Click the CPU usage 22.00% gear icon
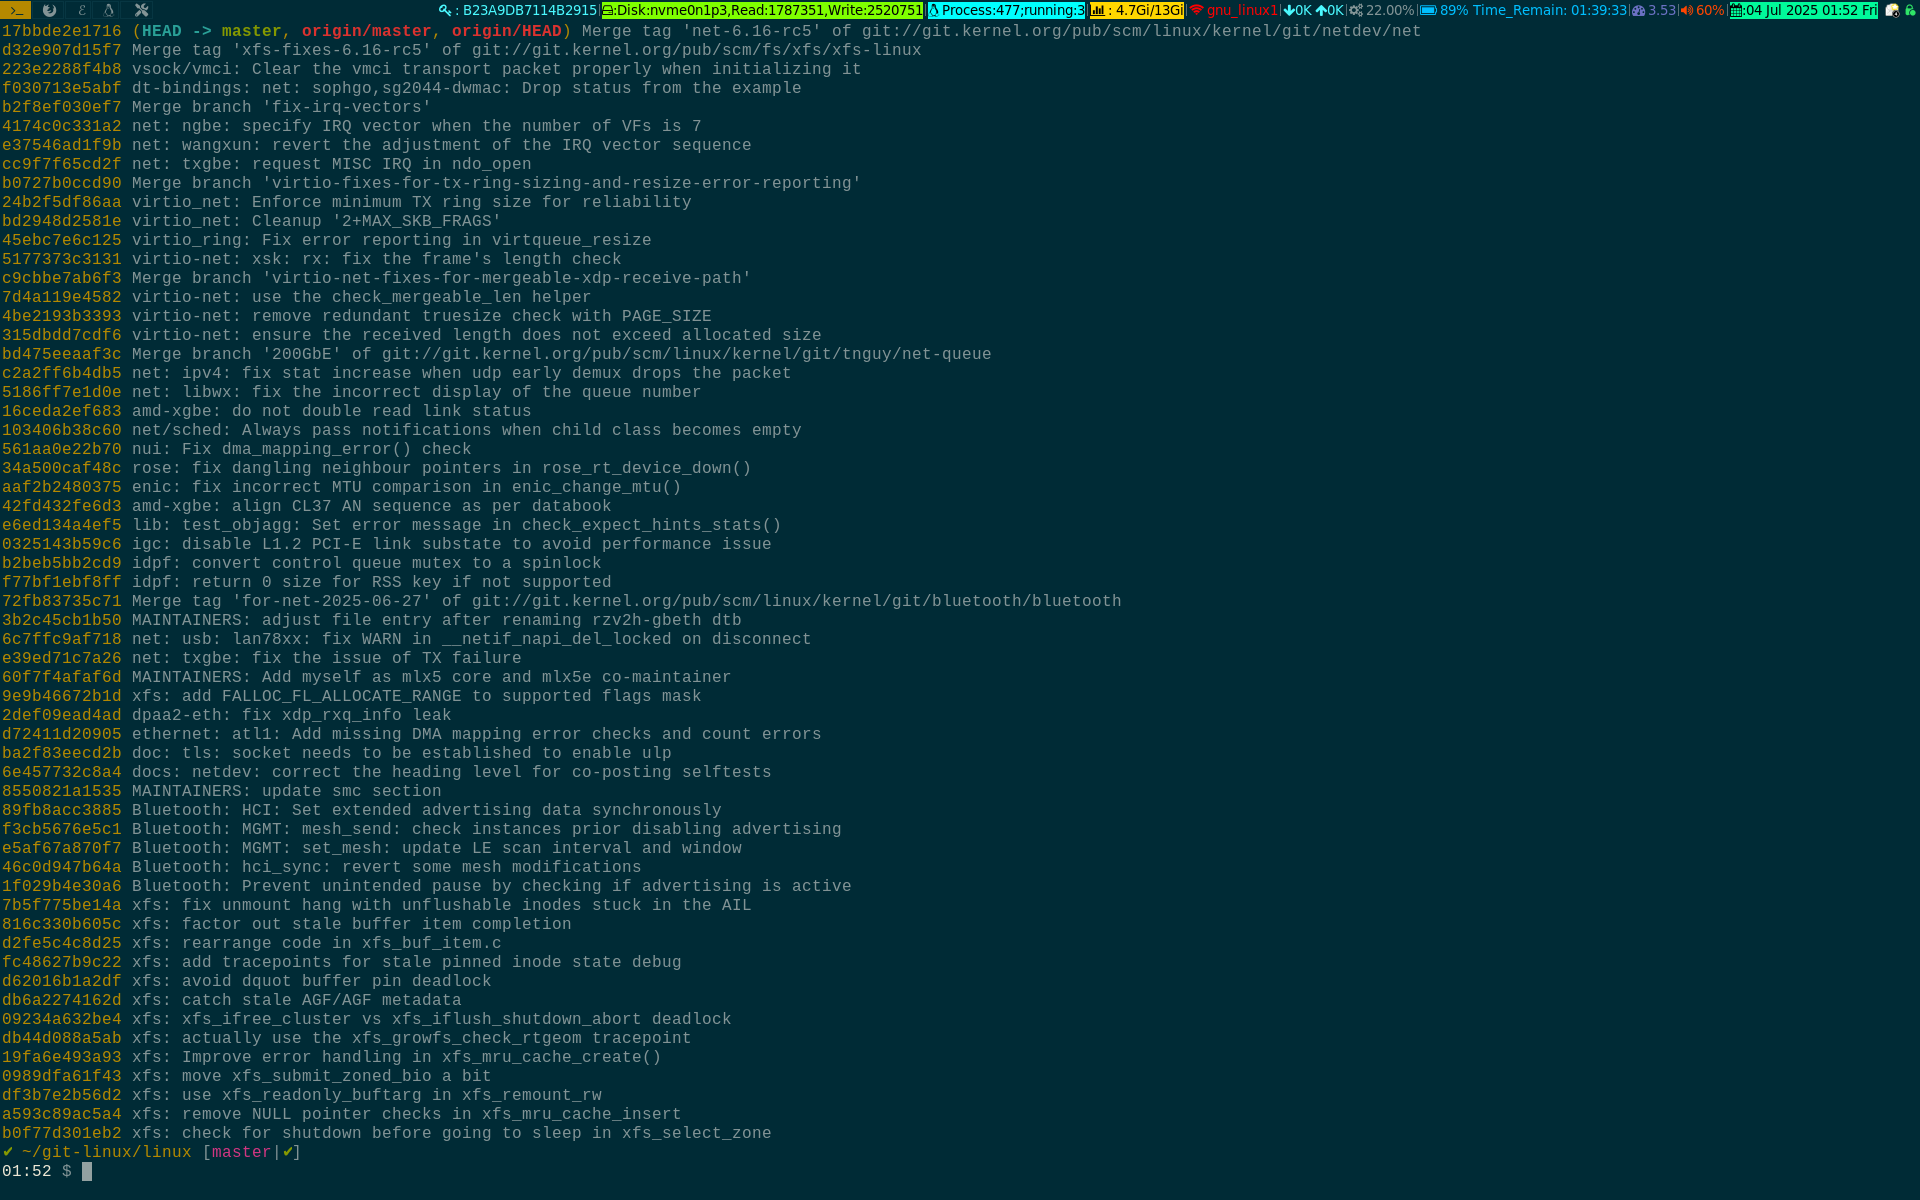 [x=1355, y=10]
